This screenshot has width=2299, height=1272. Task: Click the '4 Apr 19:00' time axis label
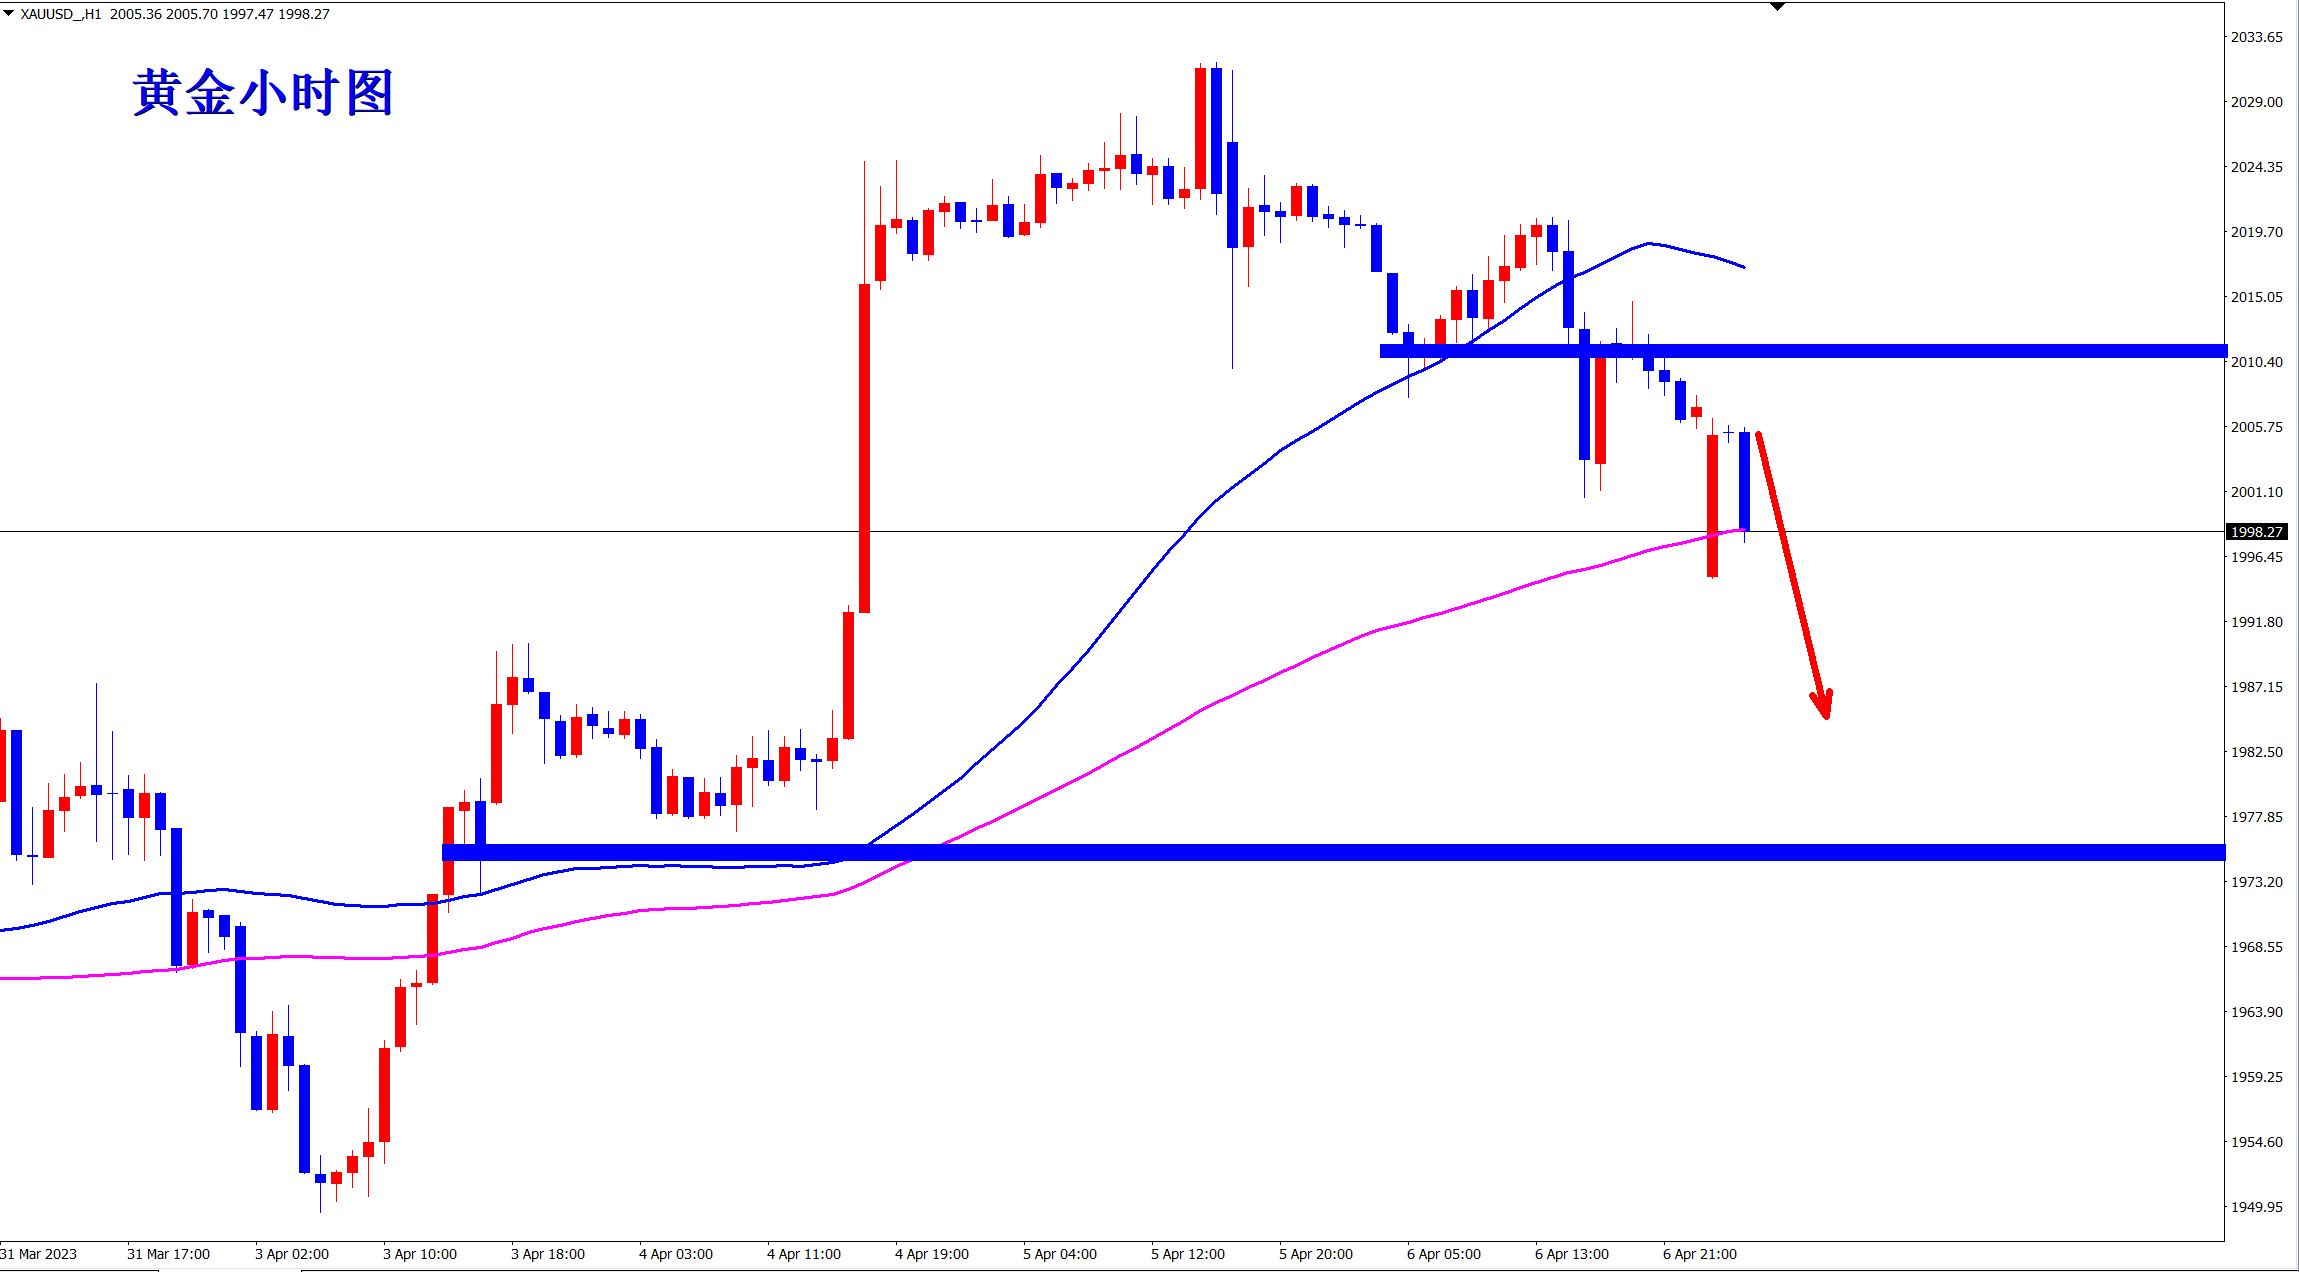pyautogui.click(x=931, y=1254)
